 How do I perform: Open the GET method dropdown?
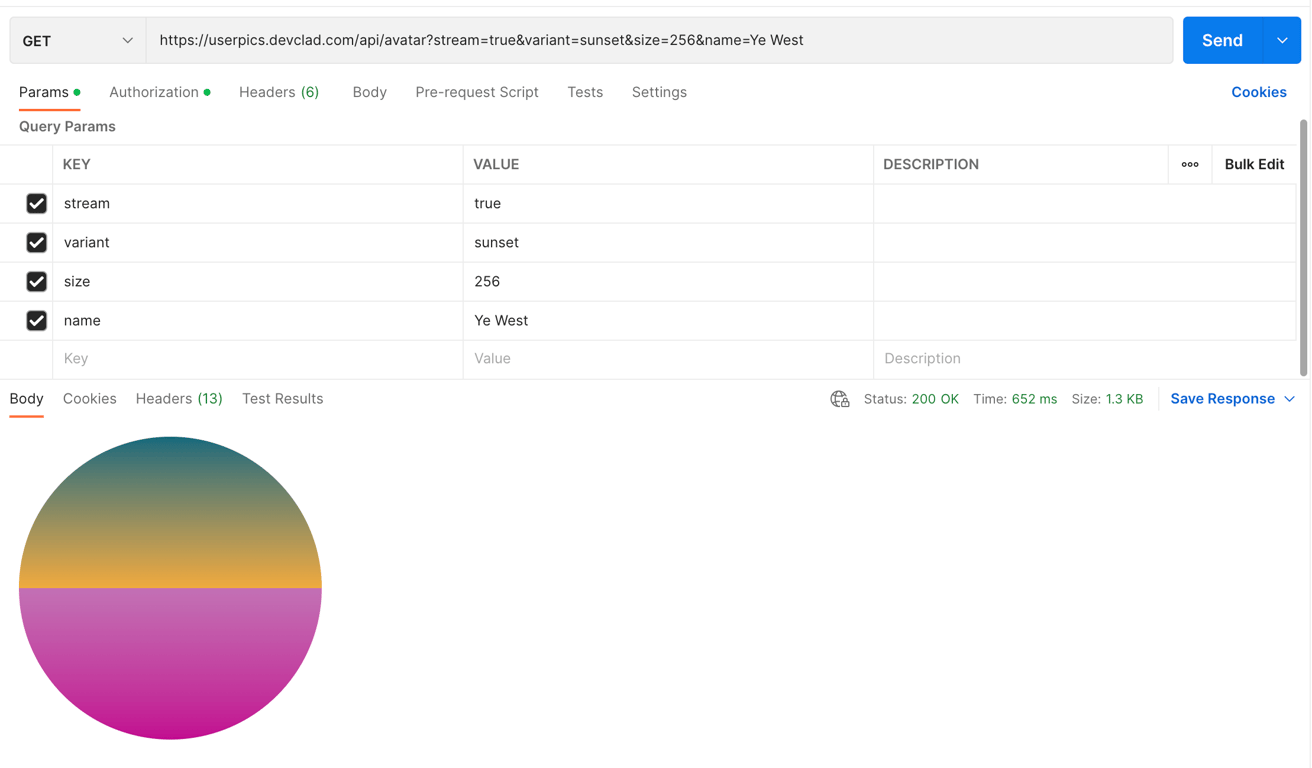(78, 41)
